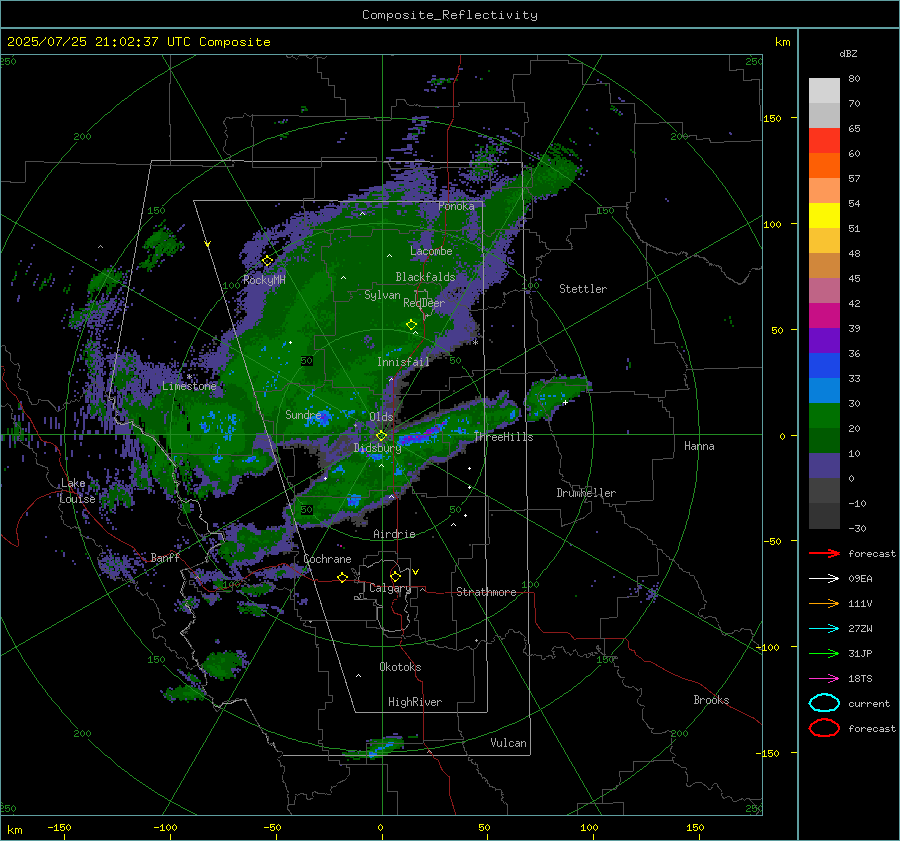Click the Hanna town label
This screenshot has width=900, height=841.
point(699,446)
